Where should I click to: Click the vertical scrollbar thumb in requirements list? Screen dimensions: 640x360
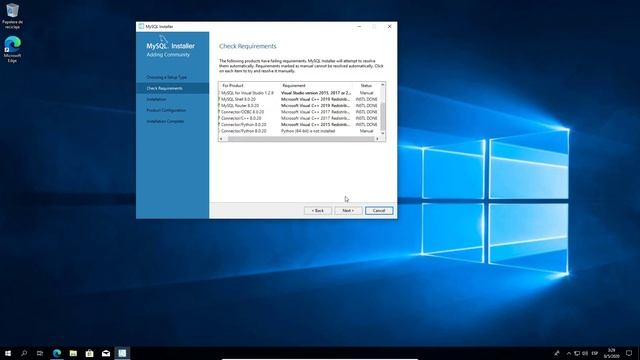pyautogui.click(x=383, y=117)
